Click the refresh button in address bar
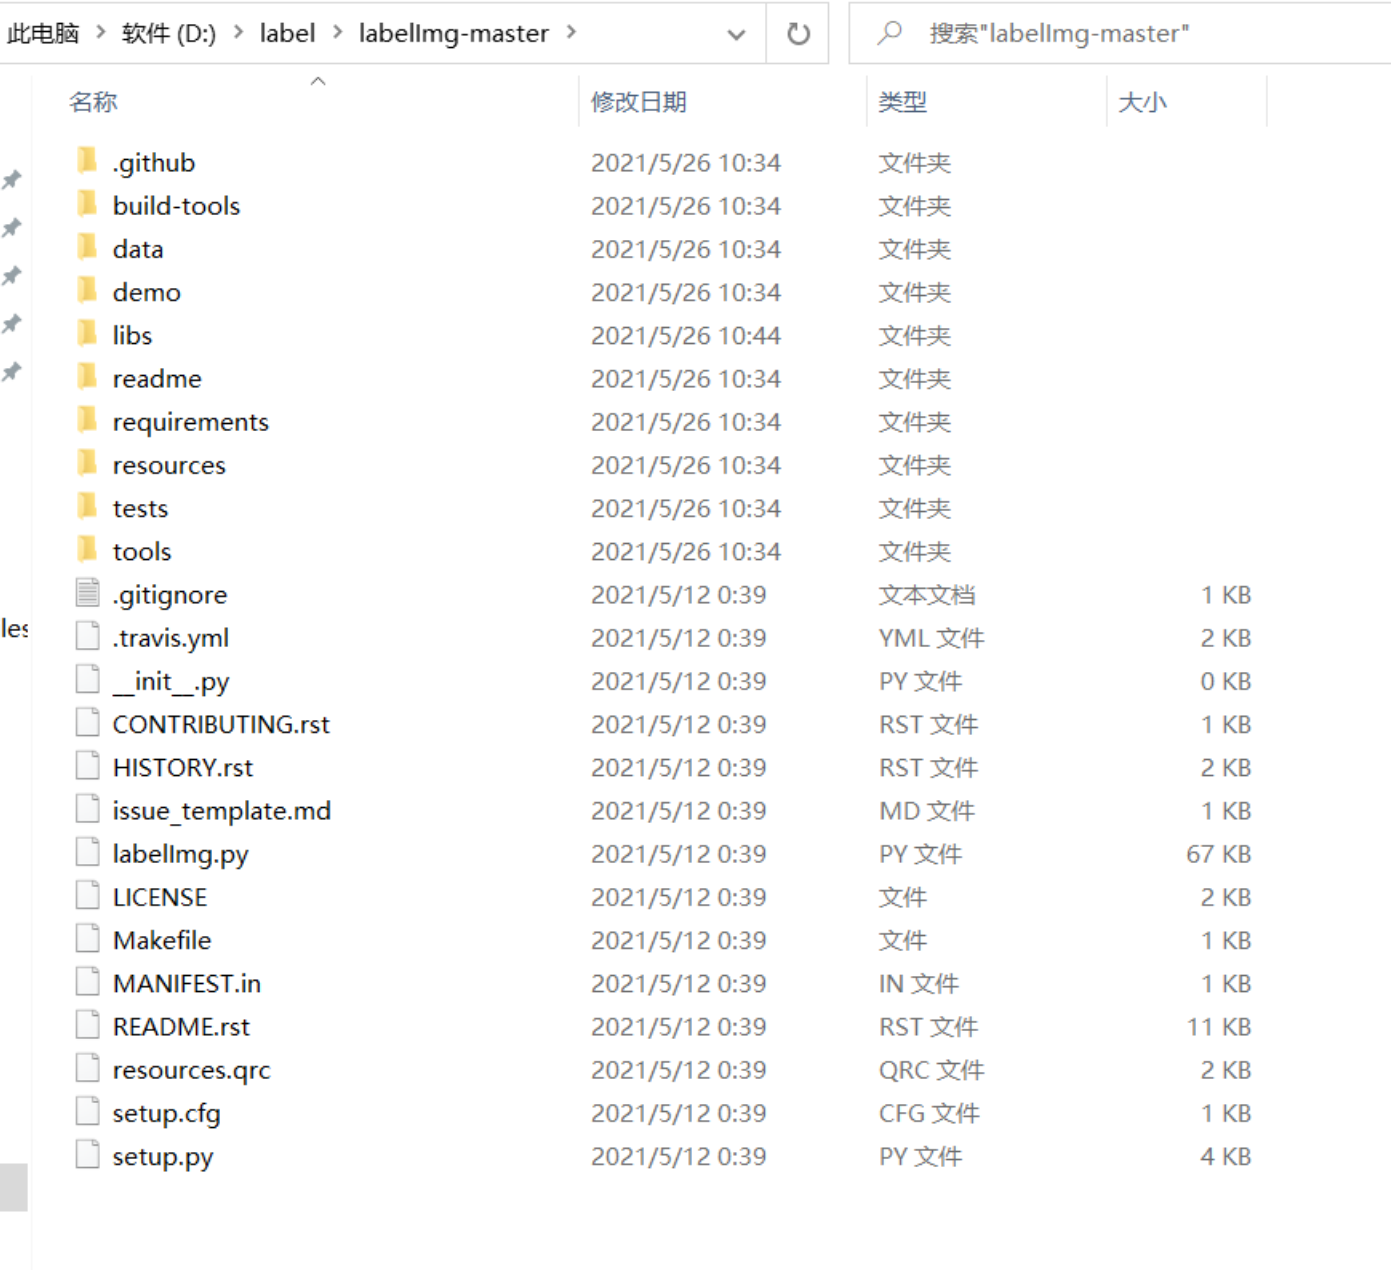Viewport: 1391px width, 1270px height. 797,32
